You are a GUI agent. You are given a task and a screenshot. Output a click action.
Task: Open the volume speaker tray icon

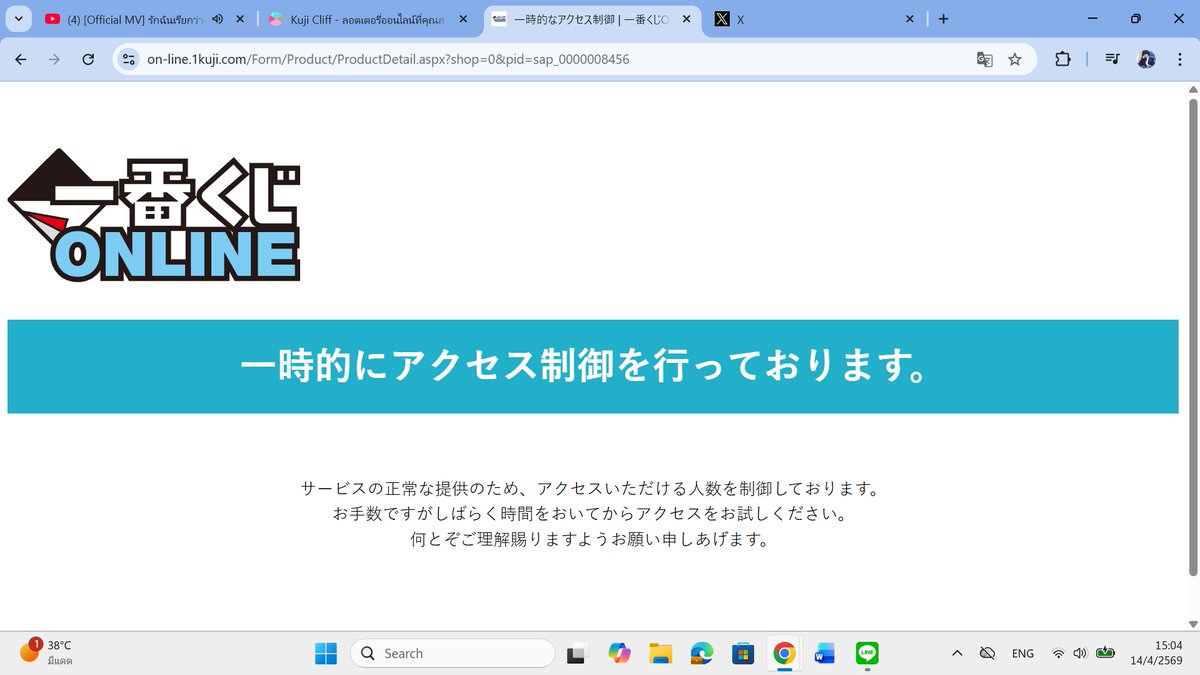click(x=1079, y=653)
